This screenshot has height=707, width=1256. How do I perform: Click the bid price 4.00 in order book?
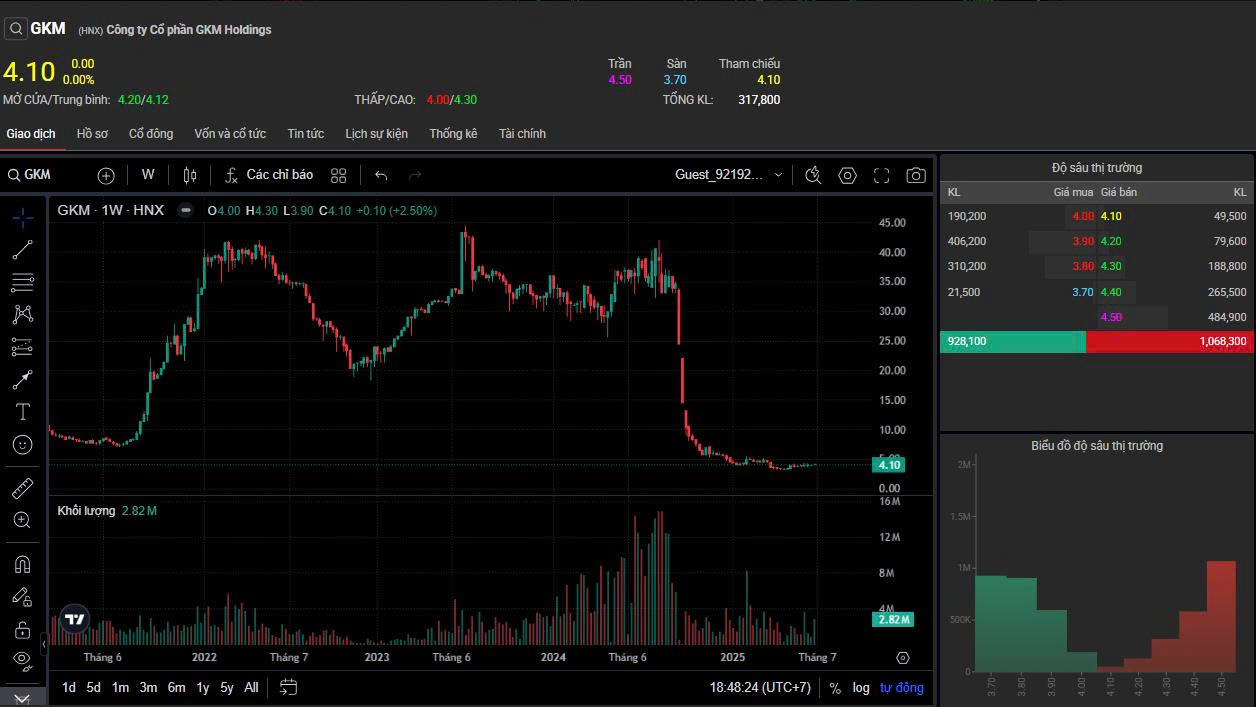tap(1082, 216)
